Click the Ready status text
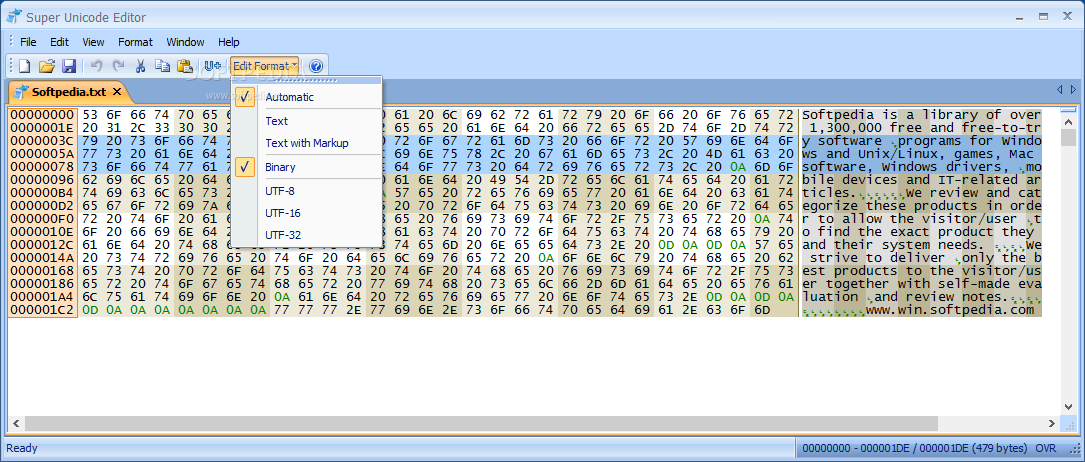The image size is (1085, 462). [22, 448]
